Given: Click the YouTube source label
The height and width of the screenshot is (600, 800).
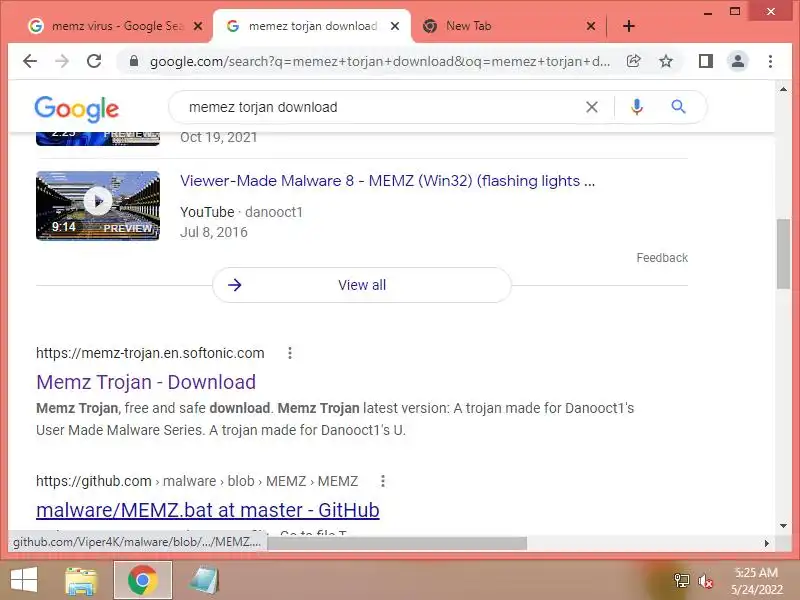Looking at the screenshot, I should pyautogui.click(x=207, y=212).
